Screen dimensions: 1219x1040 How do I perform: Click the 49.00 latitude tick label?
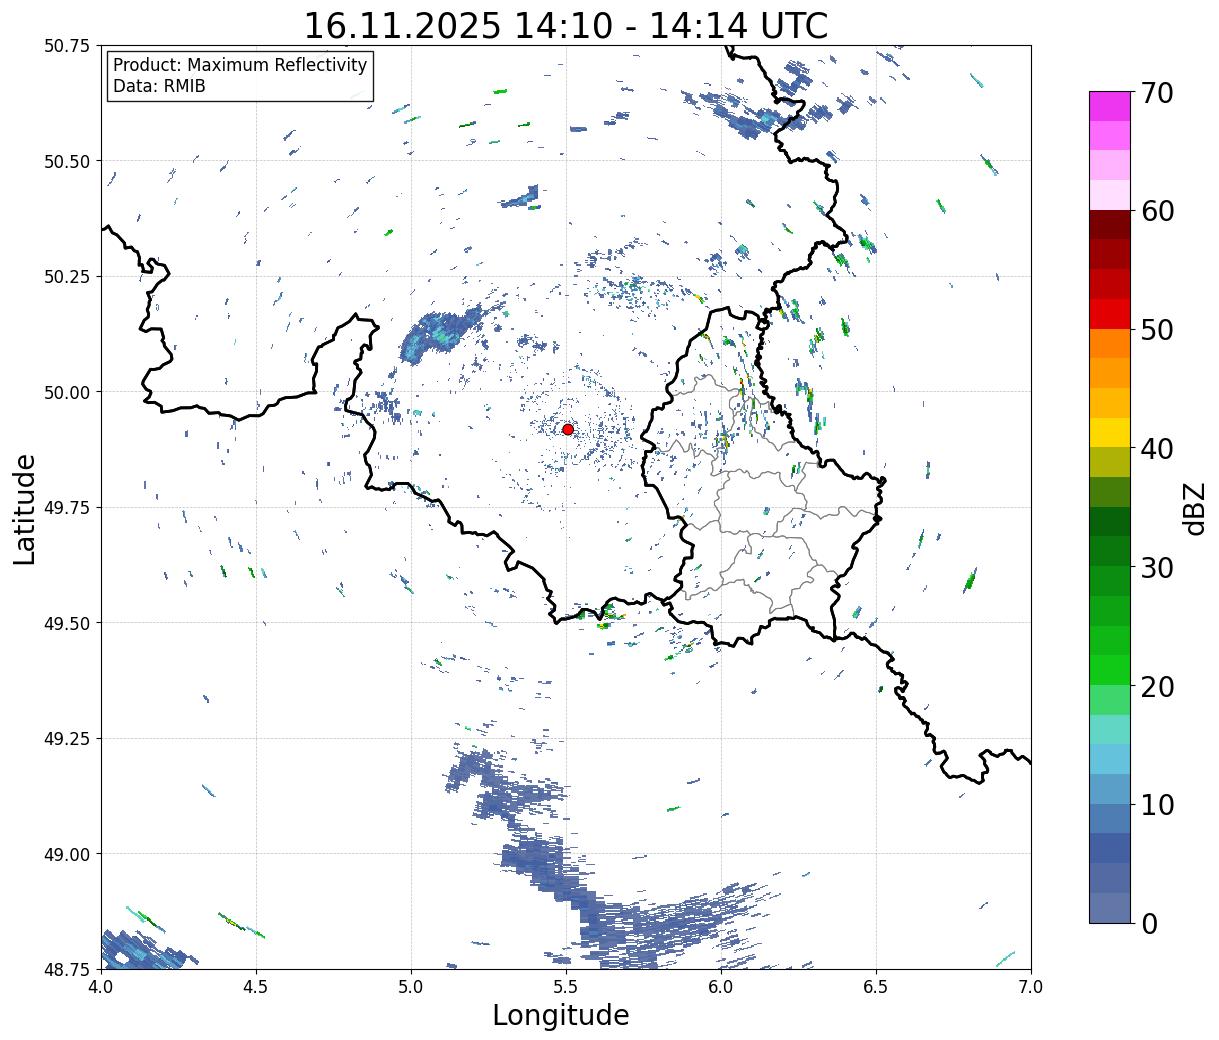(x=67, y=854)
